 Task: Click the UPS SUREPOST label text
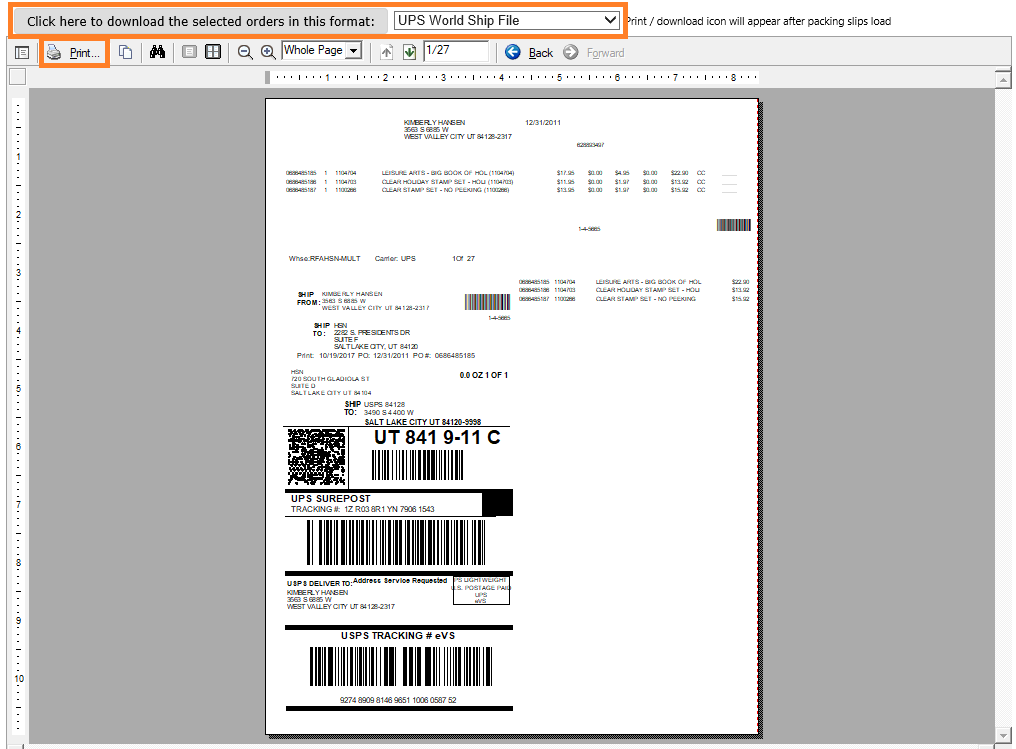[x=330, y=498]
